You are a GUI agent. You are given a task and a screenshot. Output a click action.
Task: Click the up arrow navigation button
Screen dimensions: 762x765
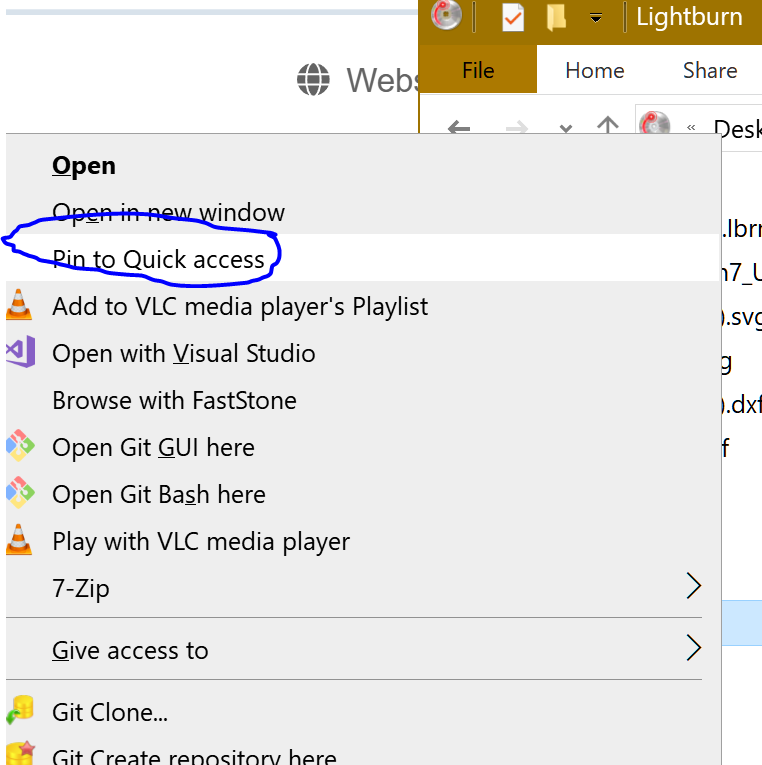[x=607, y=127]
